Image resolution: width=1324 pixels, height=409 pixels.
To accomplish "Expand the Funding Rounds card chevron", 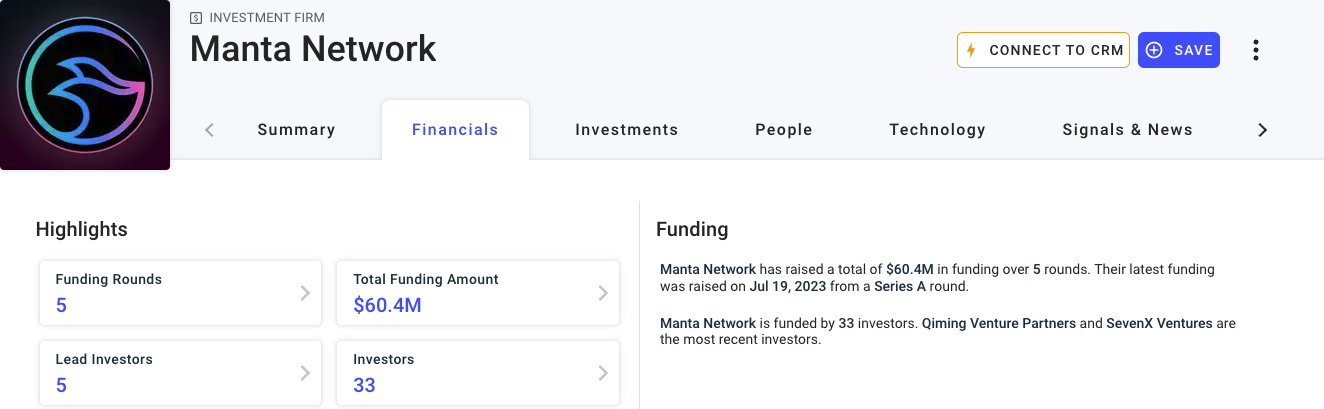I will tap(305, 293).
